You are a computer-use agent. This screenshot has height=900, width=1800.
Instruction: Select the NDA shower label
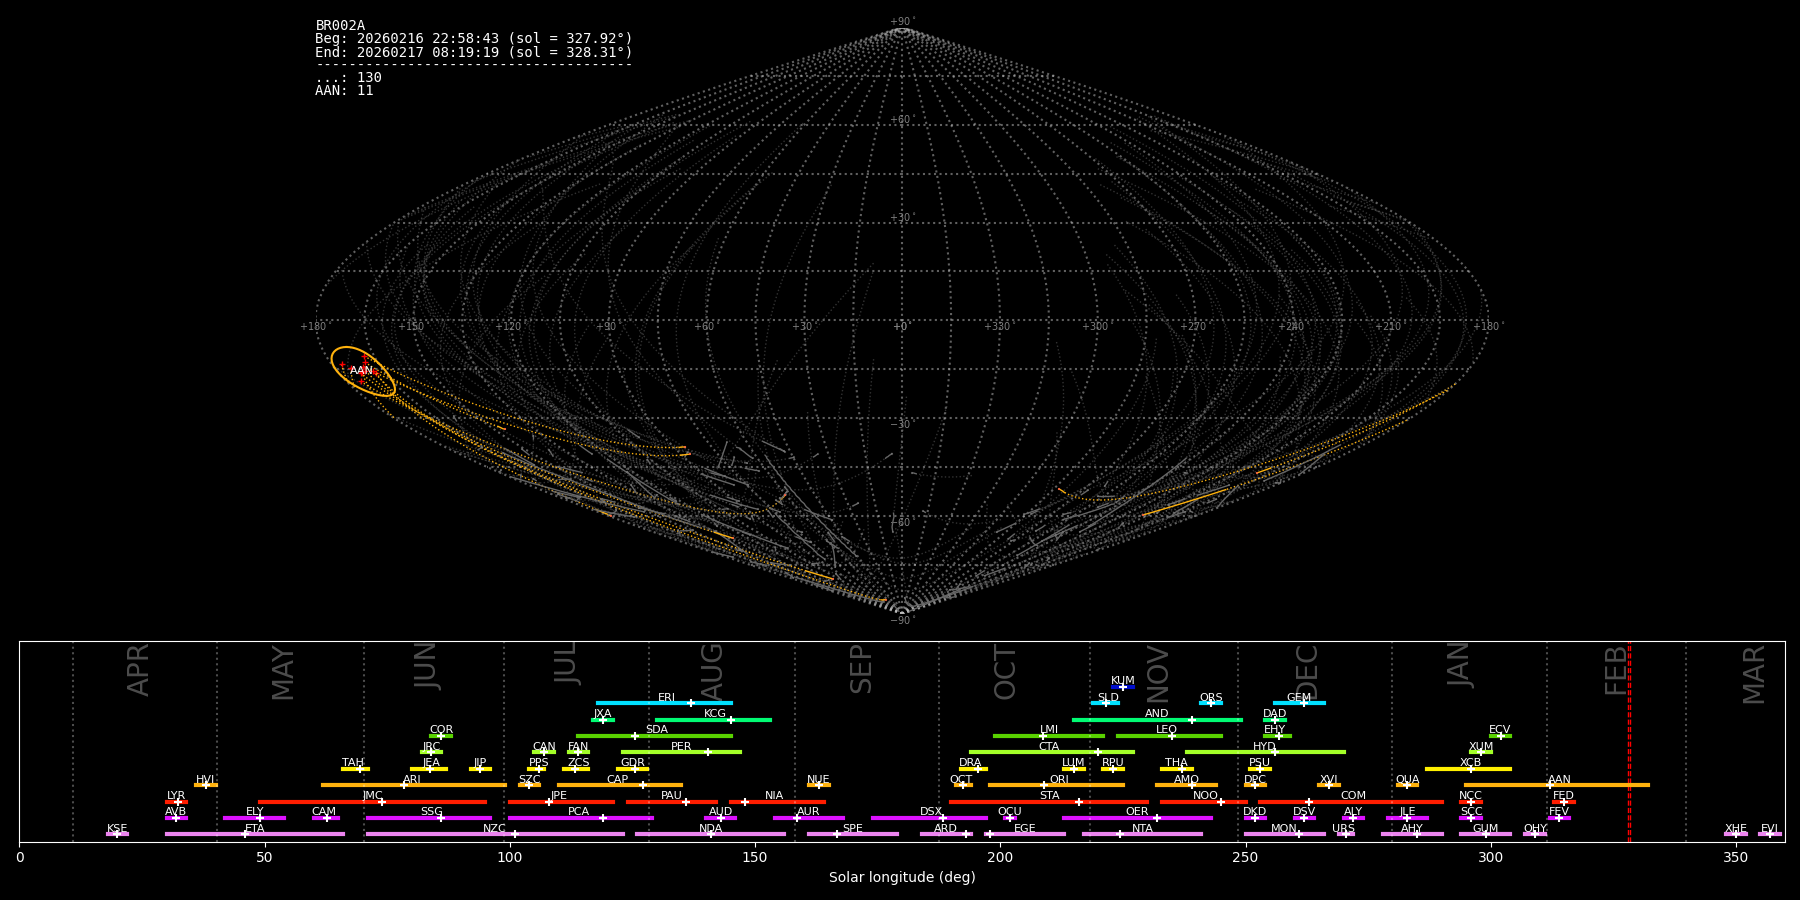click(x=710, y=829)
